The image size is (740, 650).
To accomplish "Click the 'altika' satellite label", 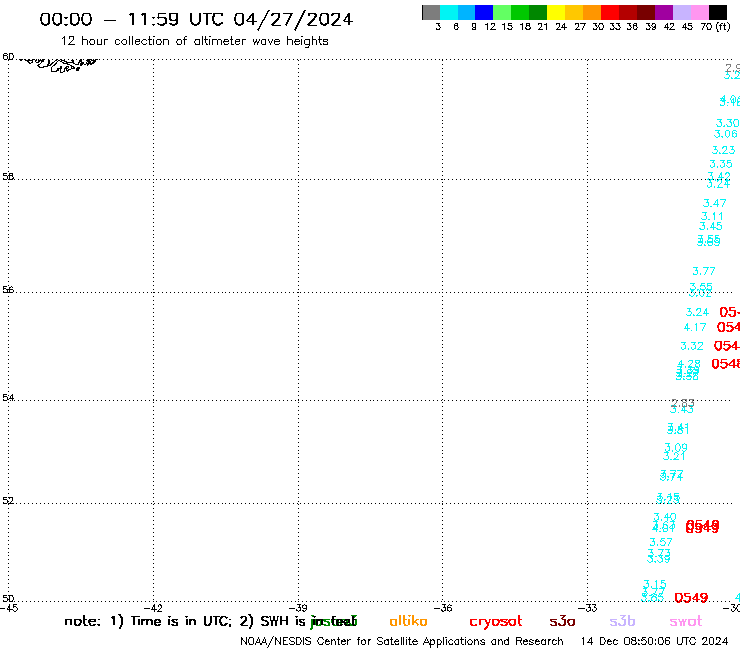I will tap(408, 621).
